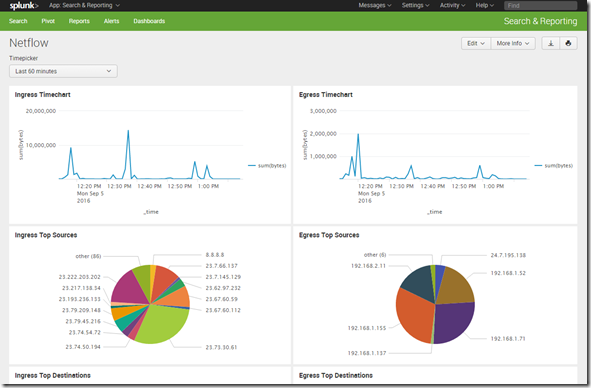Click the 23.79.209.148 label
Screen dimensions: 591x388
81,310
